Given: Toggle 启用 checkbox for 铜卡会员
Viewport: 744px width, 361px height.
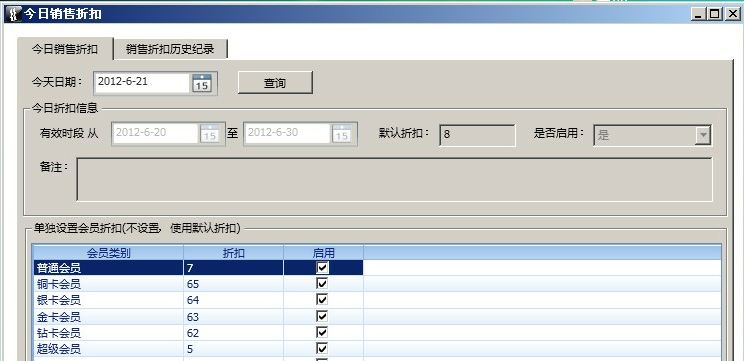Looking at the screenshot, I should coord(322,284).
